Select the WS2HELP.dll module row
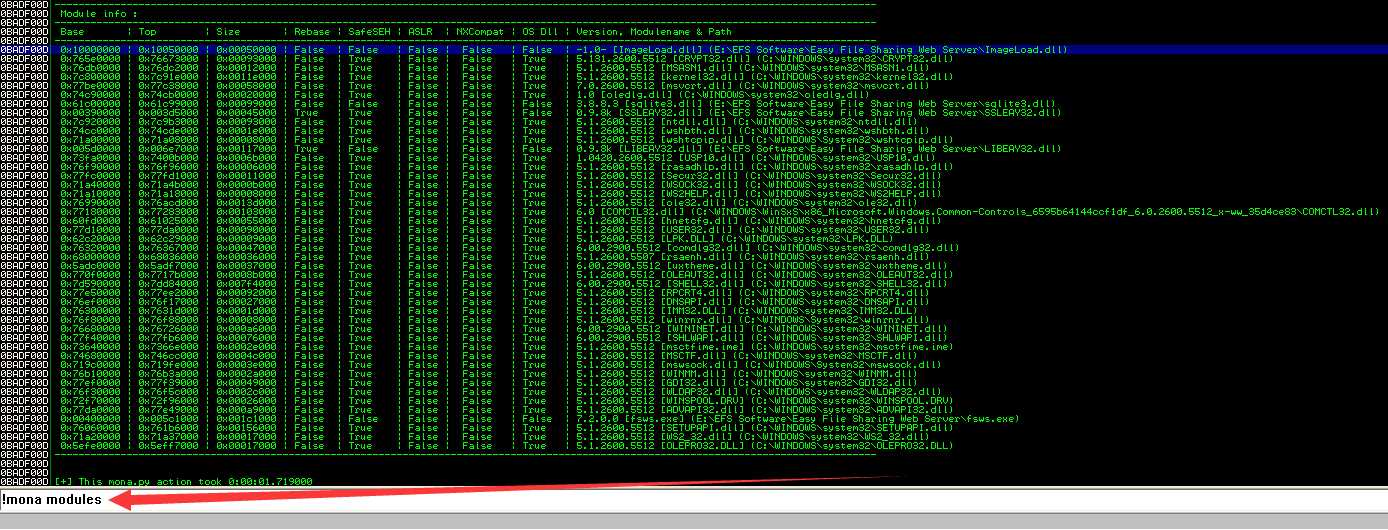The image size is (1388, 530). 694,193
